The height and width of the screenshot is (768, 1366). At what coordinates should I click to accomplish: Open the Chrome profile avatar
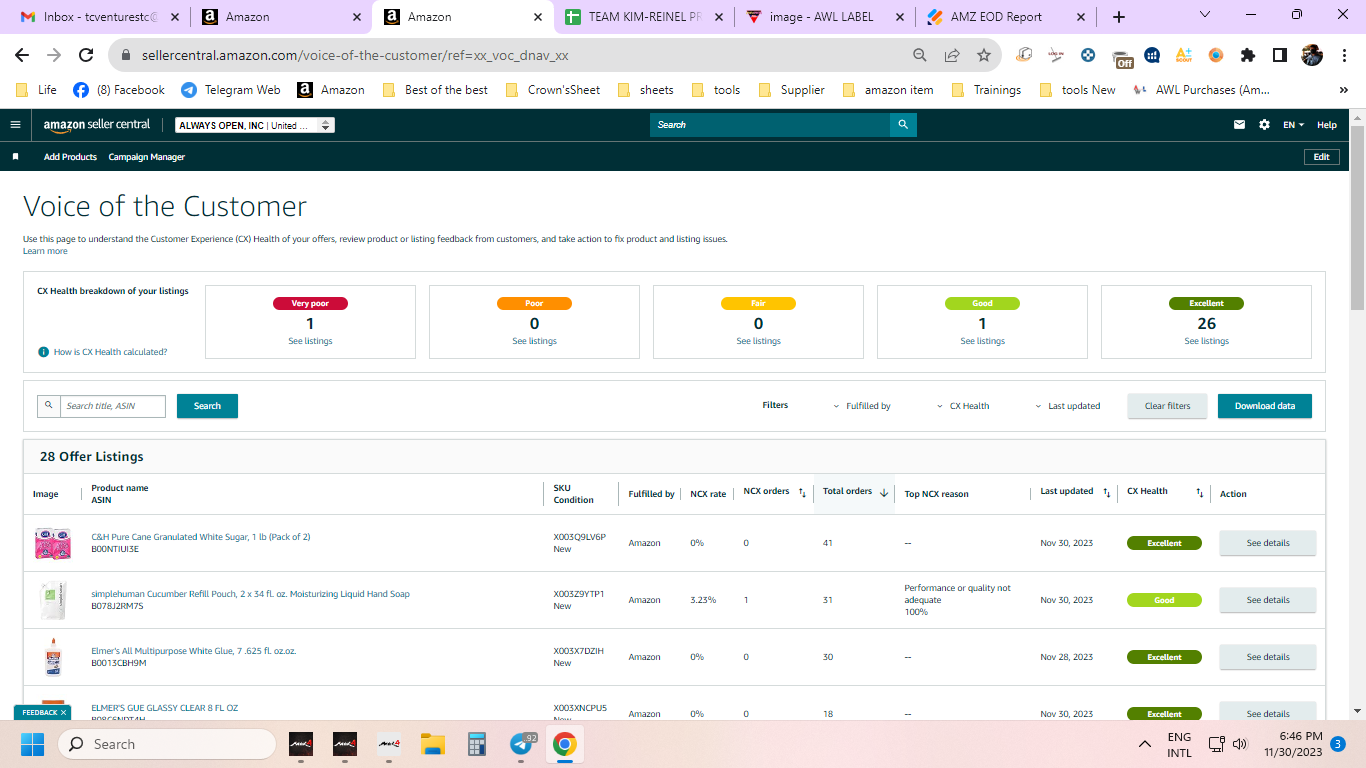coord(1312,55)
